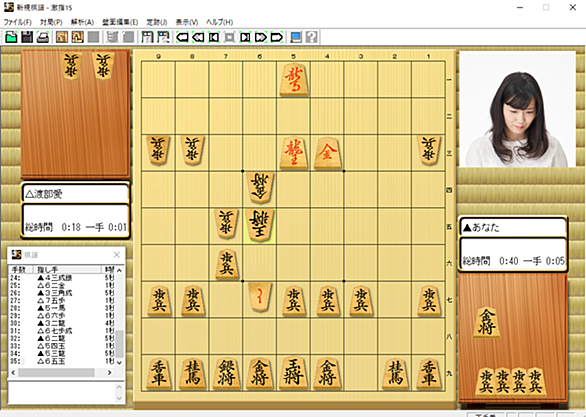586x417 pixels.
Task: Open help with the question mark toolbar icon
Action: 311,37
